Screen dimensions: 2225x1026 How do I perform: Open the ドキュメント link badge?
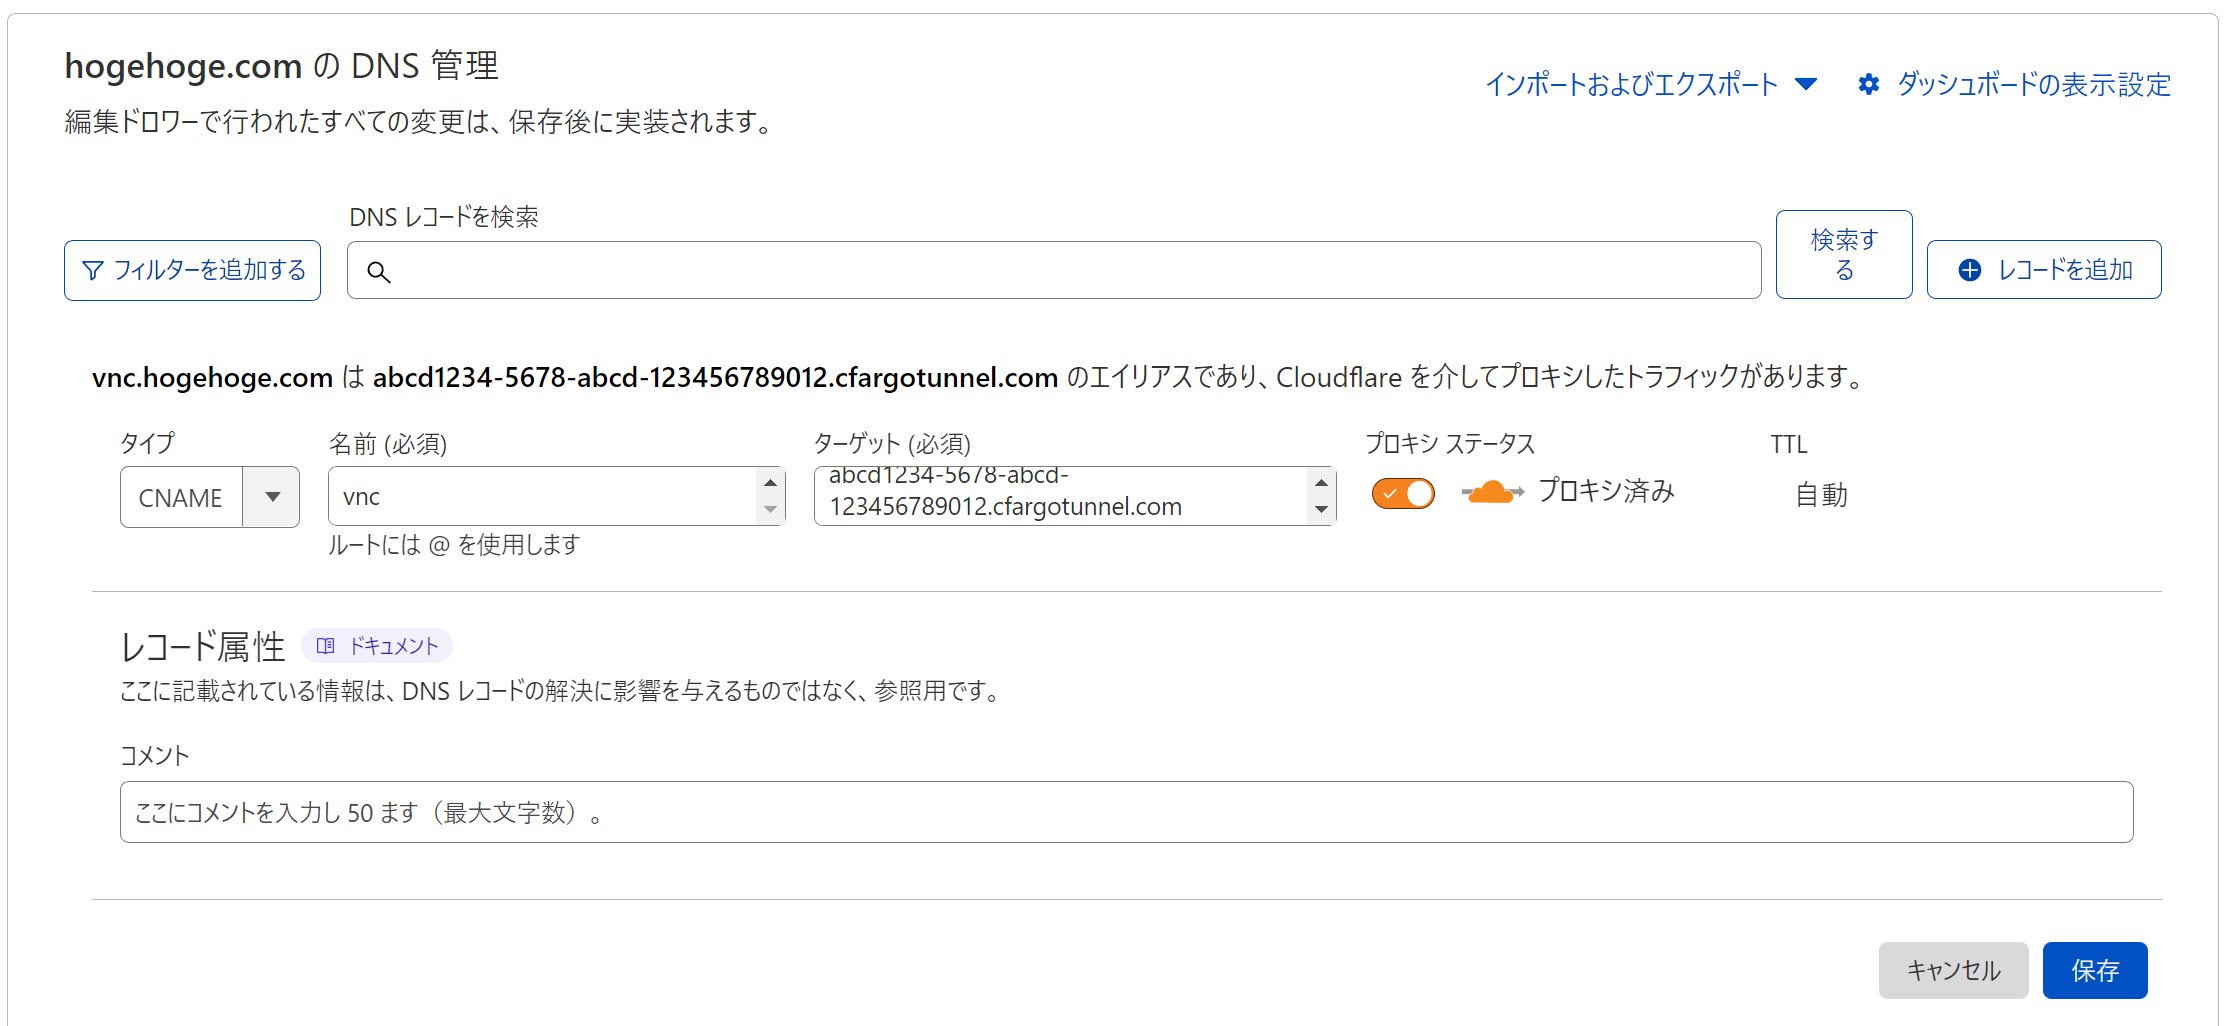pos(377,646)
